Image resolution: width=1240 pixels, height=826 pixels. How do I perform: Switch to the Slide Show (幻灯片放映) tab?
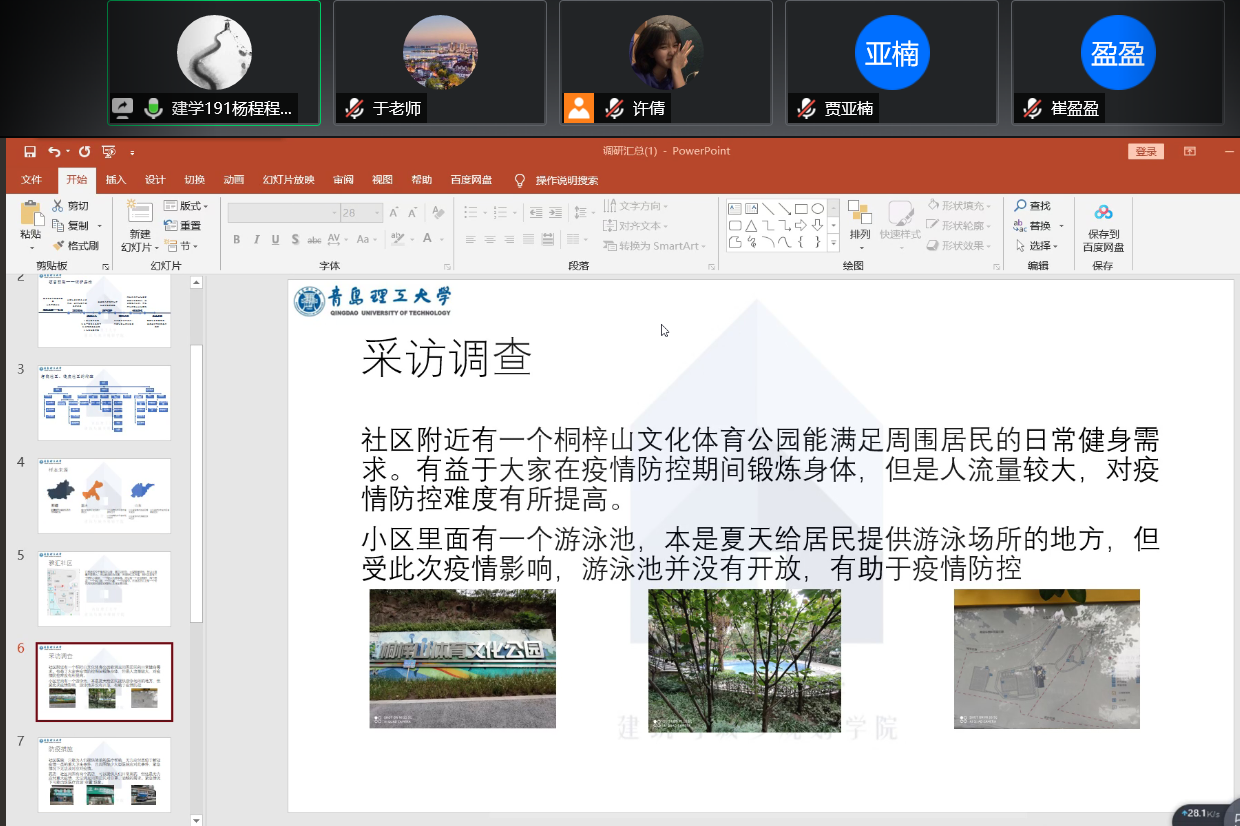click(x=288, y=180)
